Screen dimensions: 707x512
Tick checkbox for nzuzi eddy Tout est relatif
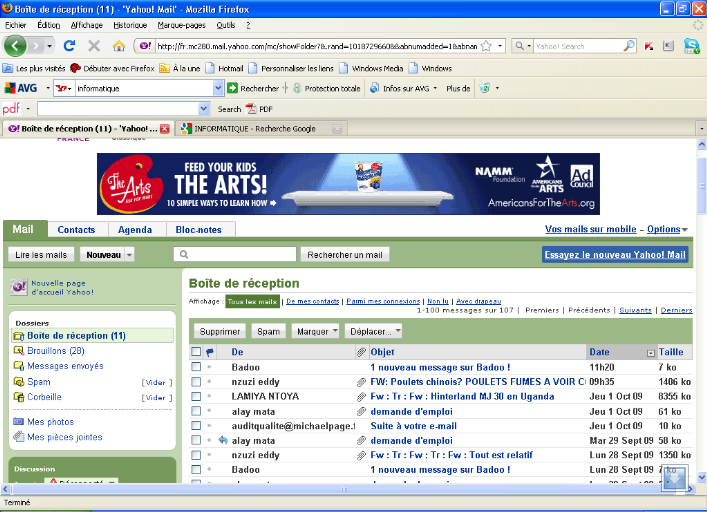pos(196,455)
